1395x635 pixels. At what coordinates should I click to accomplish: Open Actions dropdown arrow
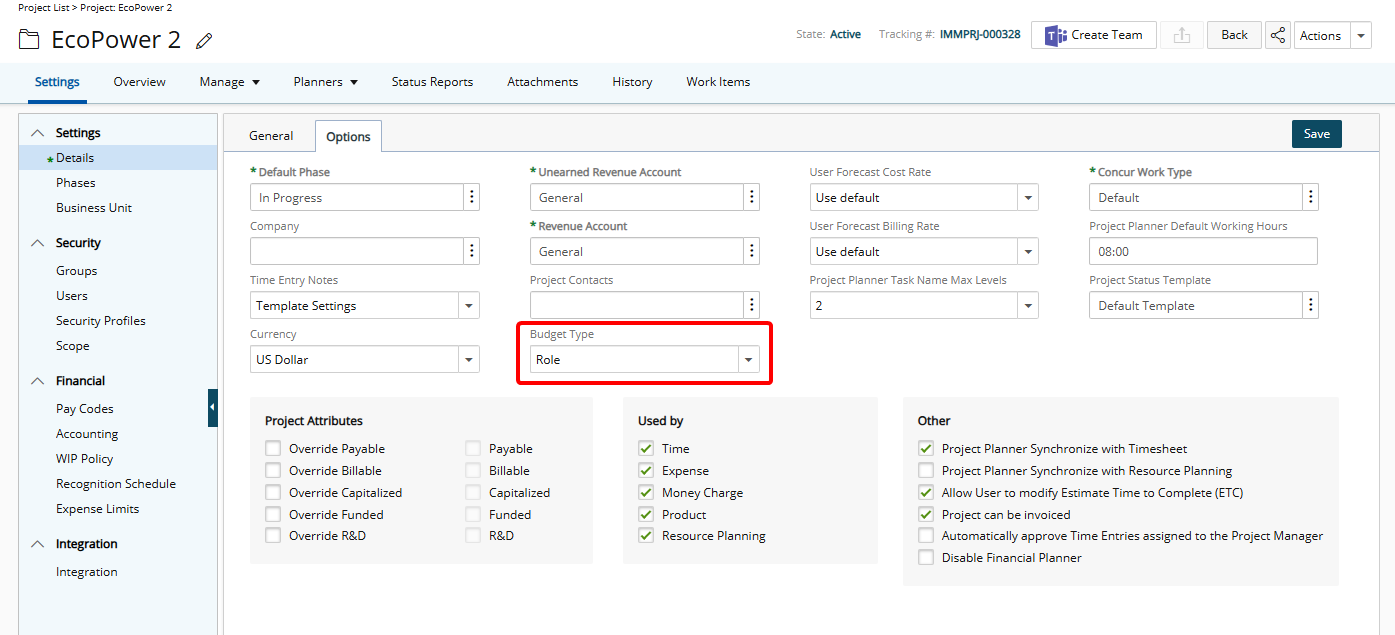tap(1360, 35)
